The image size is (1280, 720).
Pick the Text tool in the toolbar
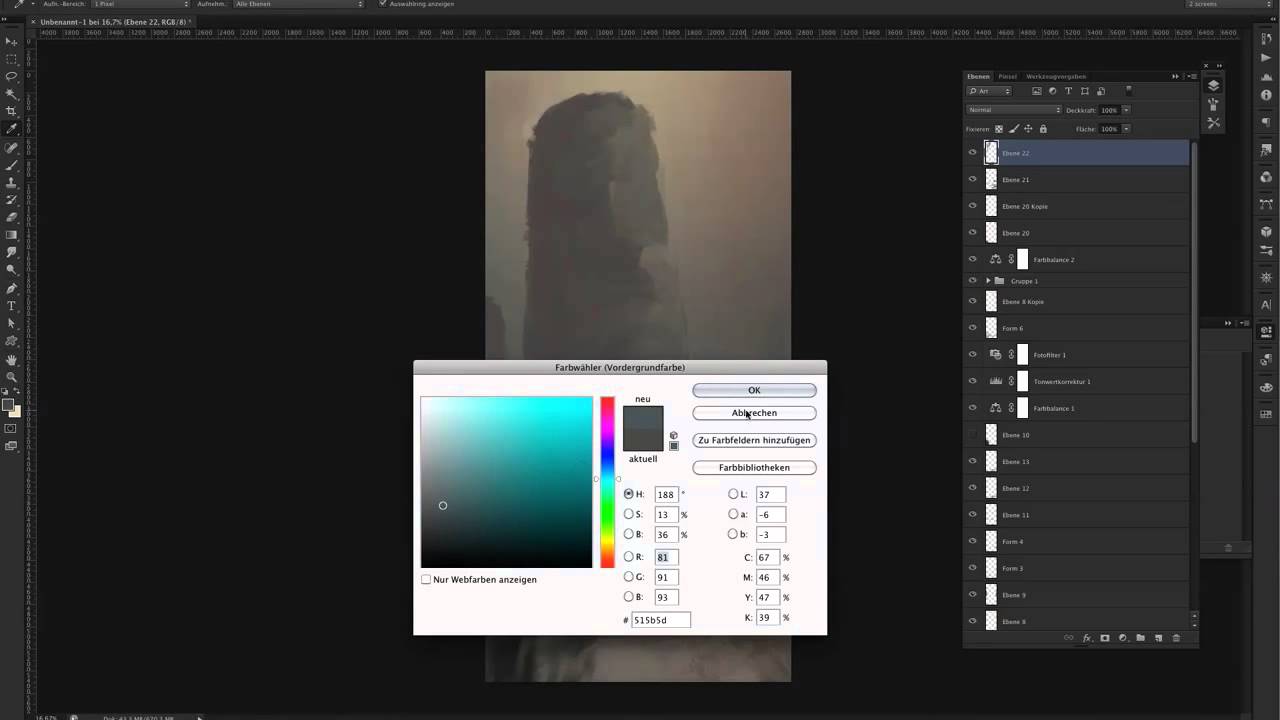click(12, 306)
